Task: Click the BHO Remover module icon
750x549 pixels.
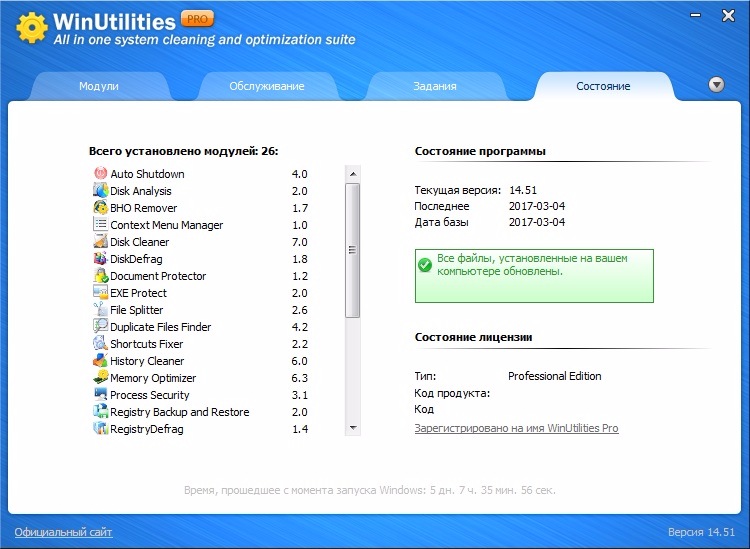Action: pyautogui.click(x=100, y=208)
